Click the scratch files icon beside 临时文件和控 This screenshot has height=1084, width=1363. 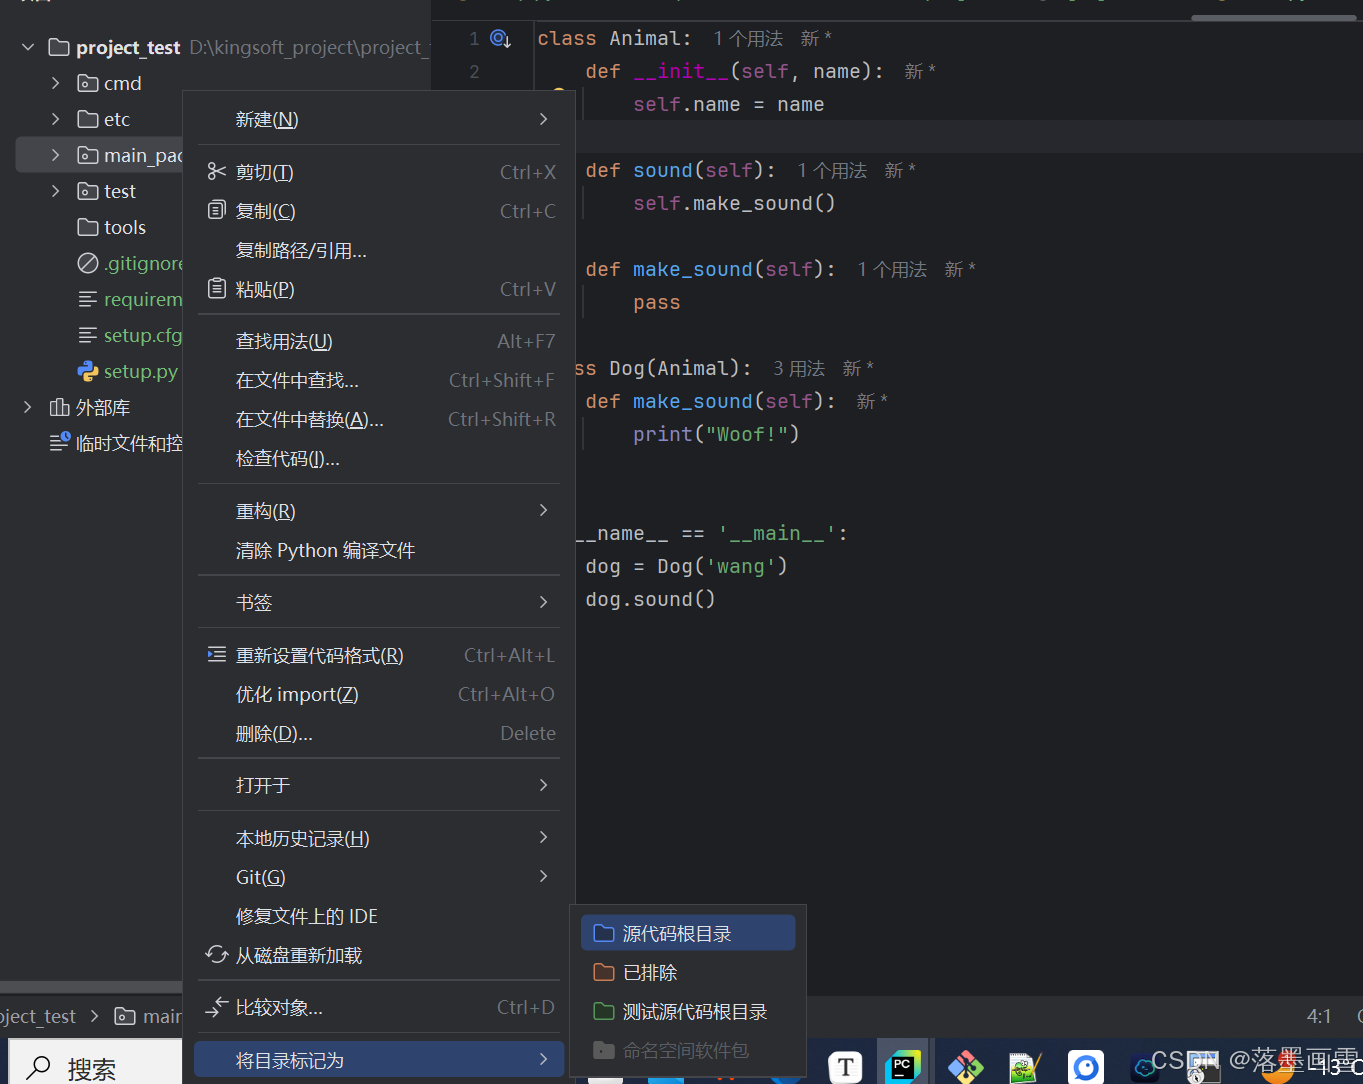60,442
